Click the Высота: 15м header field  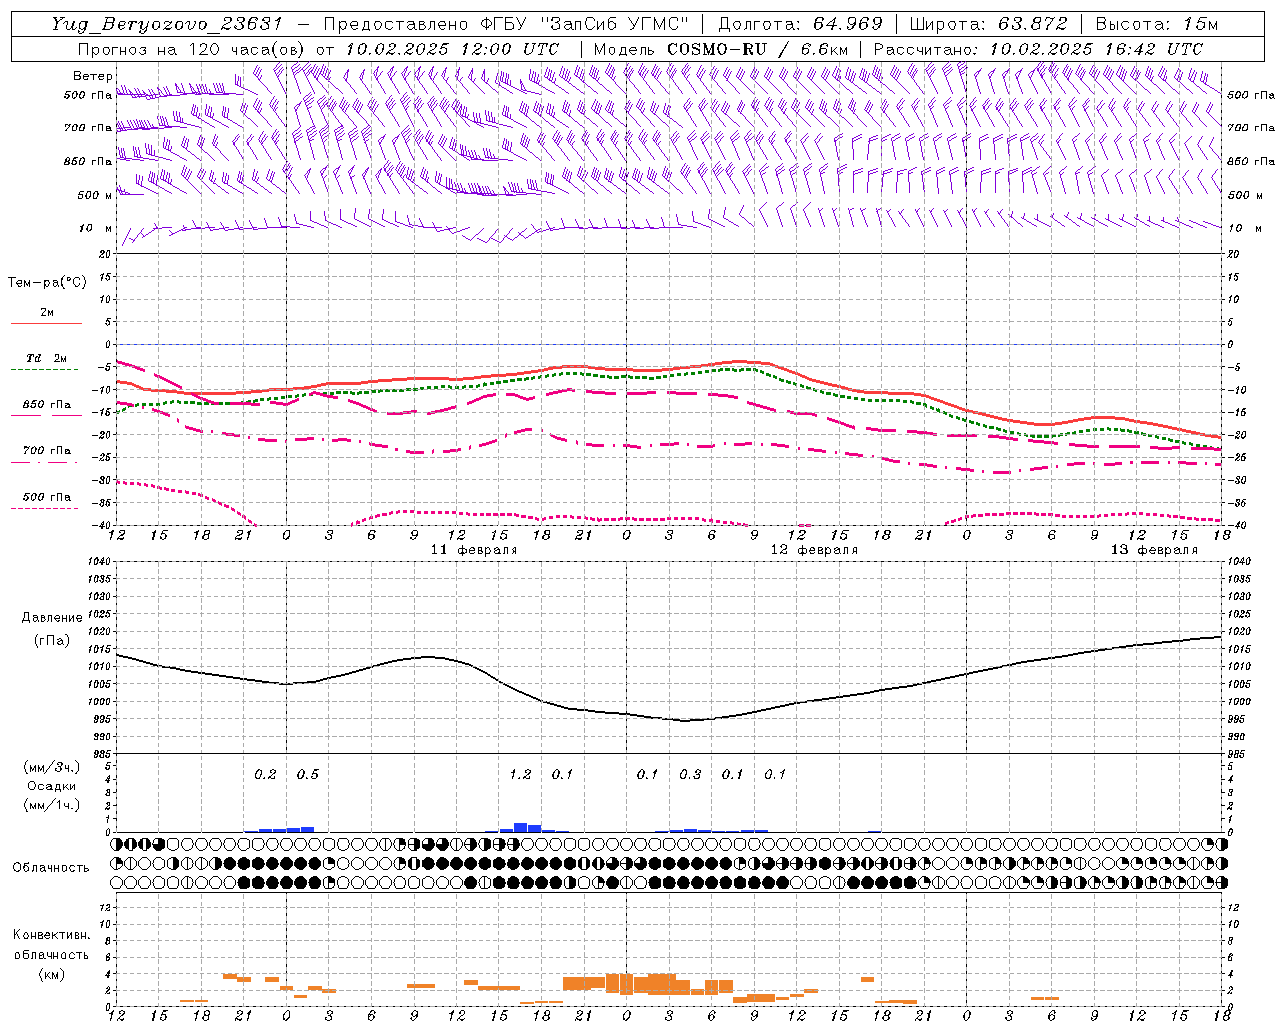[1157, 24]
